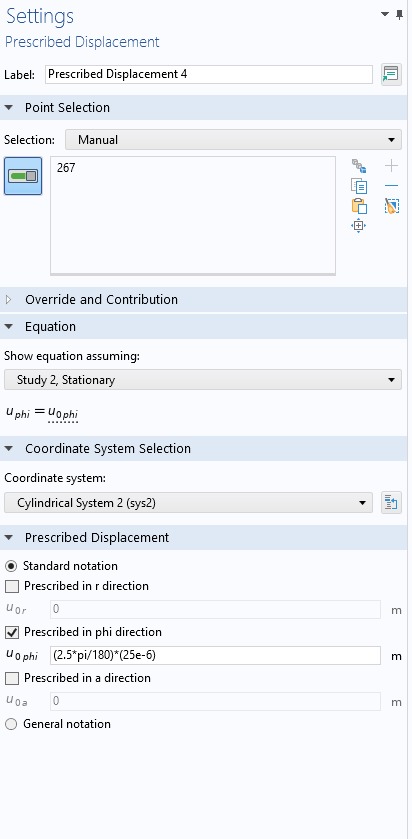
Task: Uncheck Prescribed in phi direction
Action: tap(12, 632)
